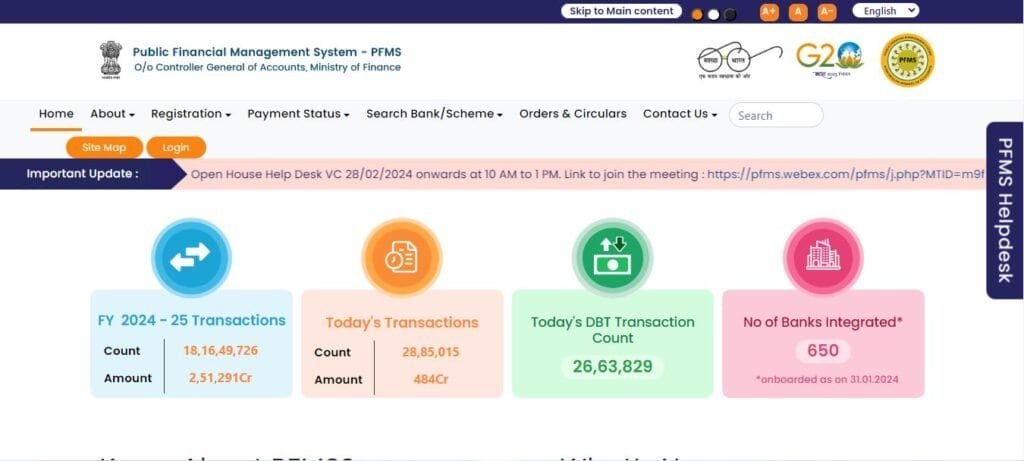Select the white color theme dot
The image size is (1024, 461).
714,14
